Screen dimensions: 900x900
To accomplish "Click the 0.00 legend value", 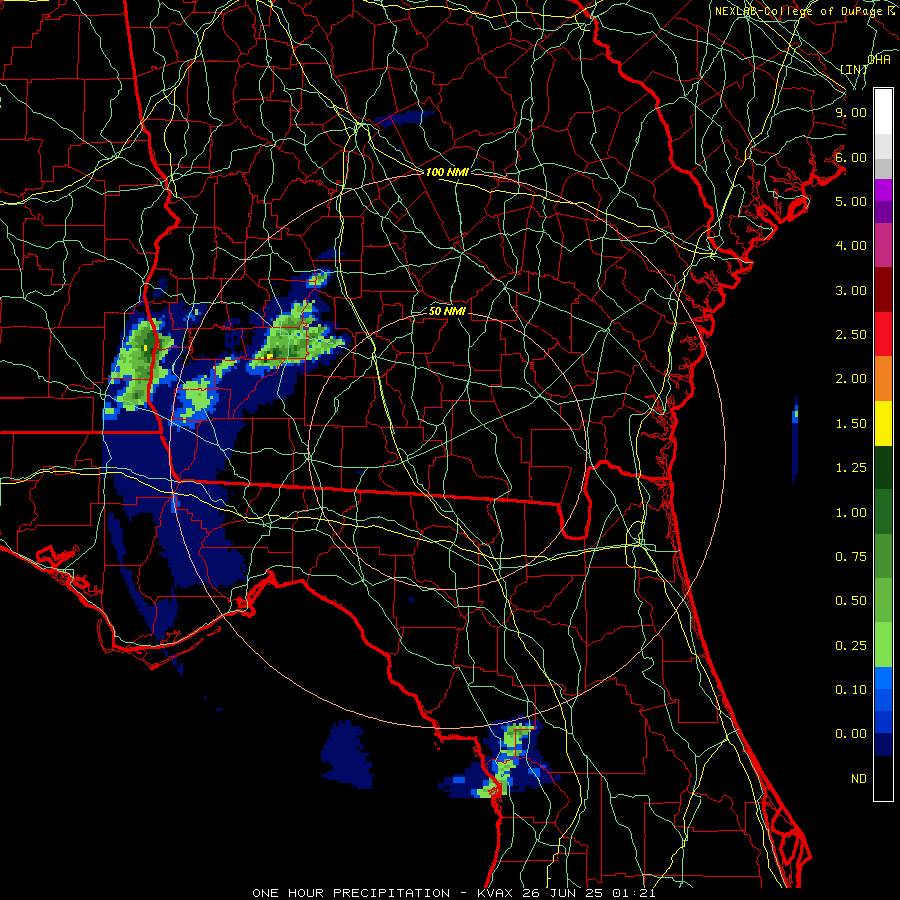I will click(851, 734).
